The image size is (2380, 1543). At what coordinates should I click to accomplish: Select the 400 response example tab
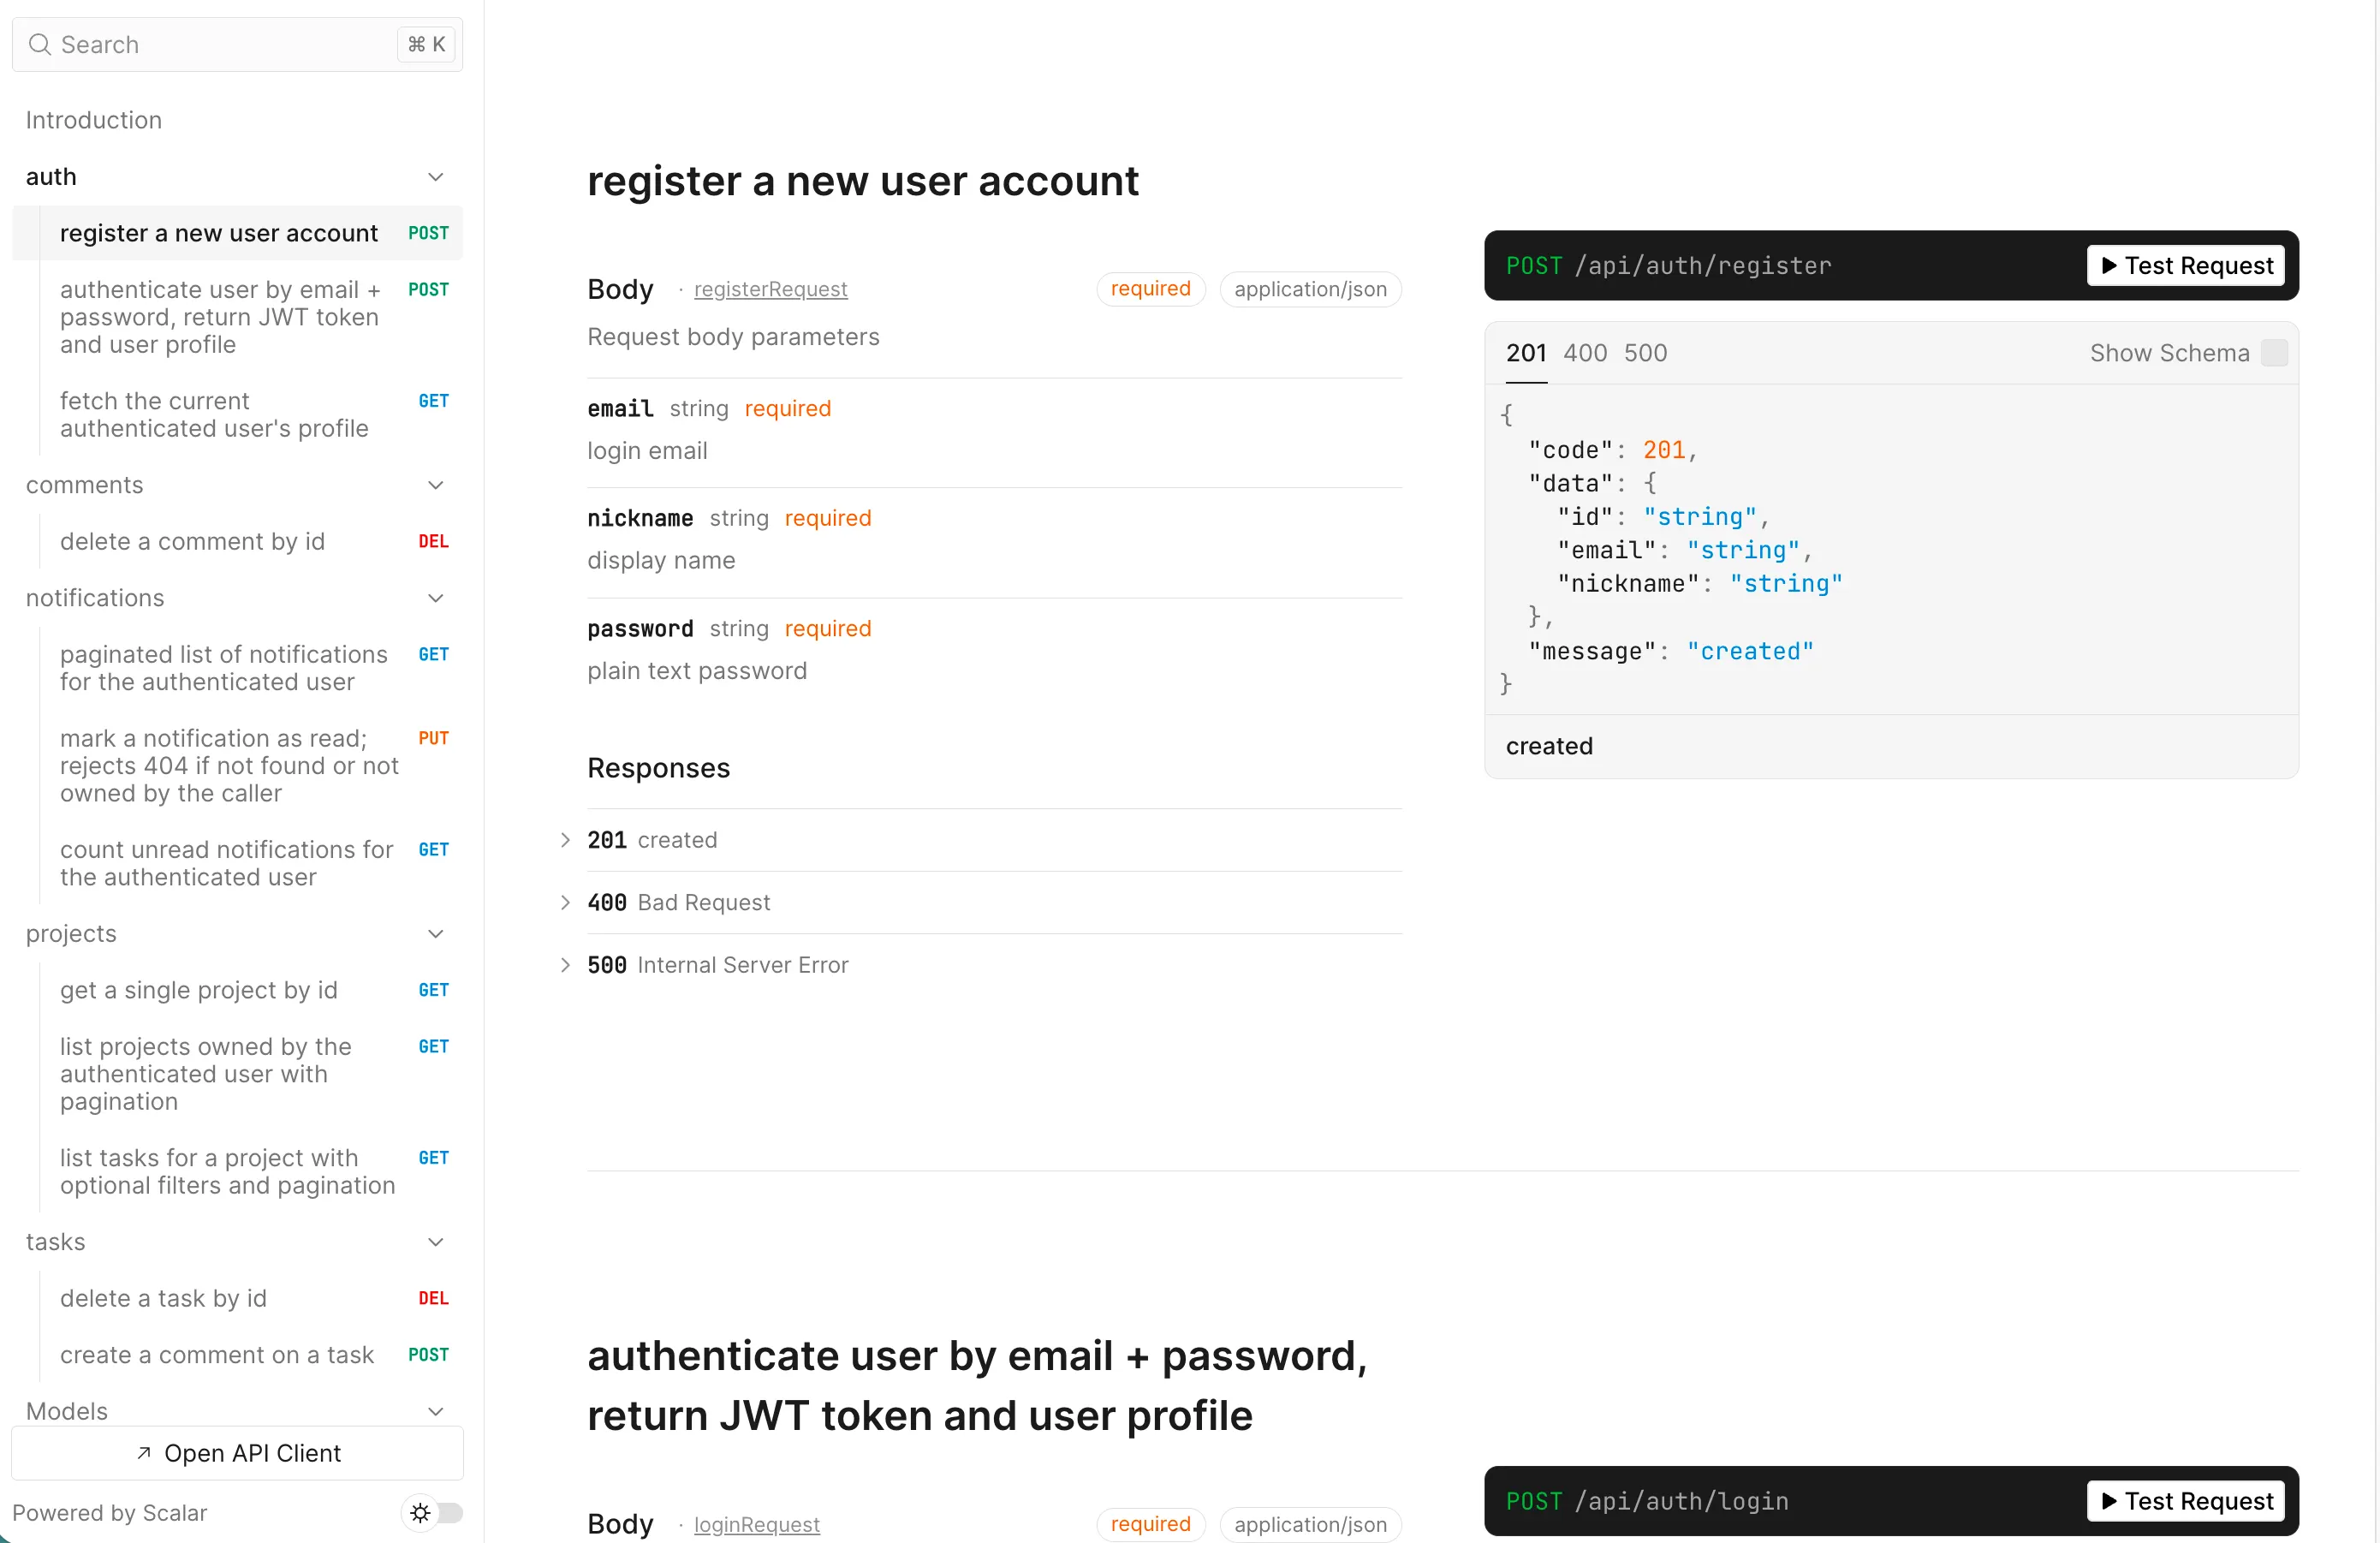1585,353
